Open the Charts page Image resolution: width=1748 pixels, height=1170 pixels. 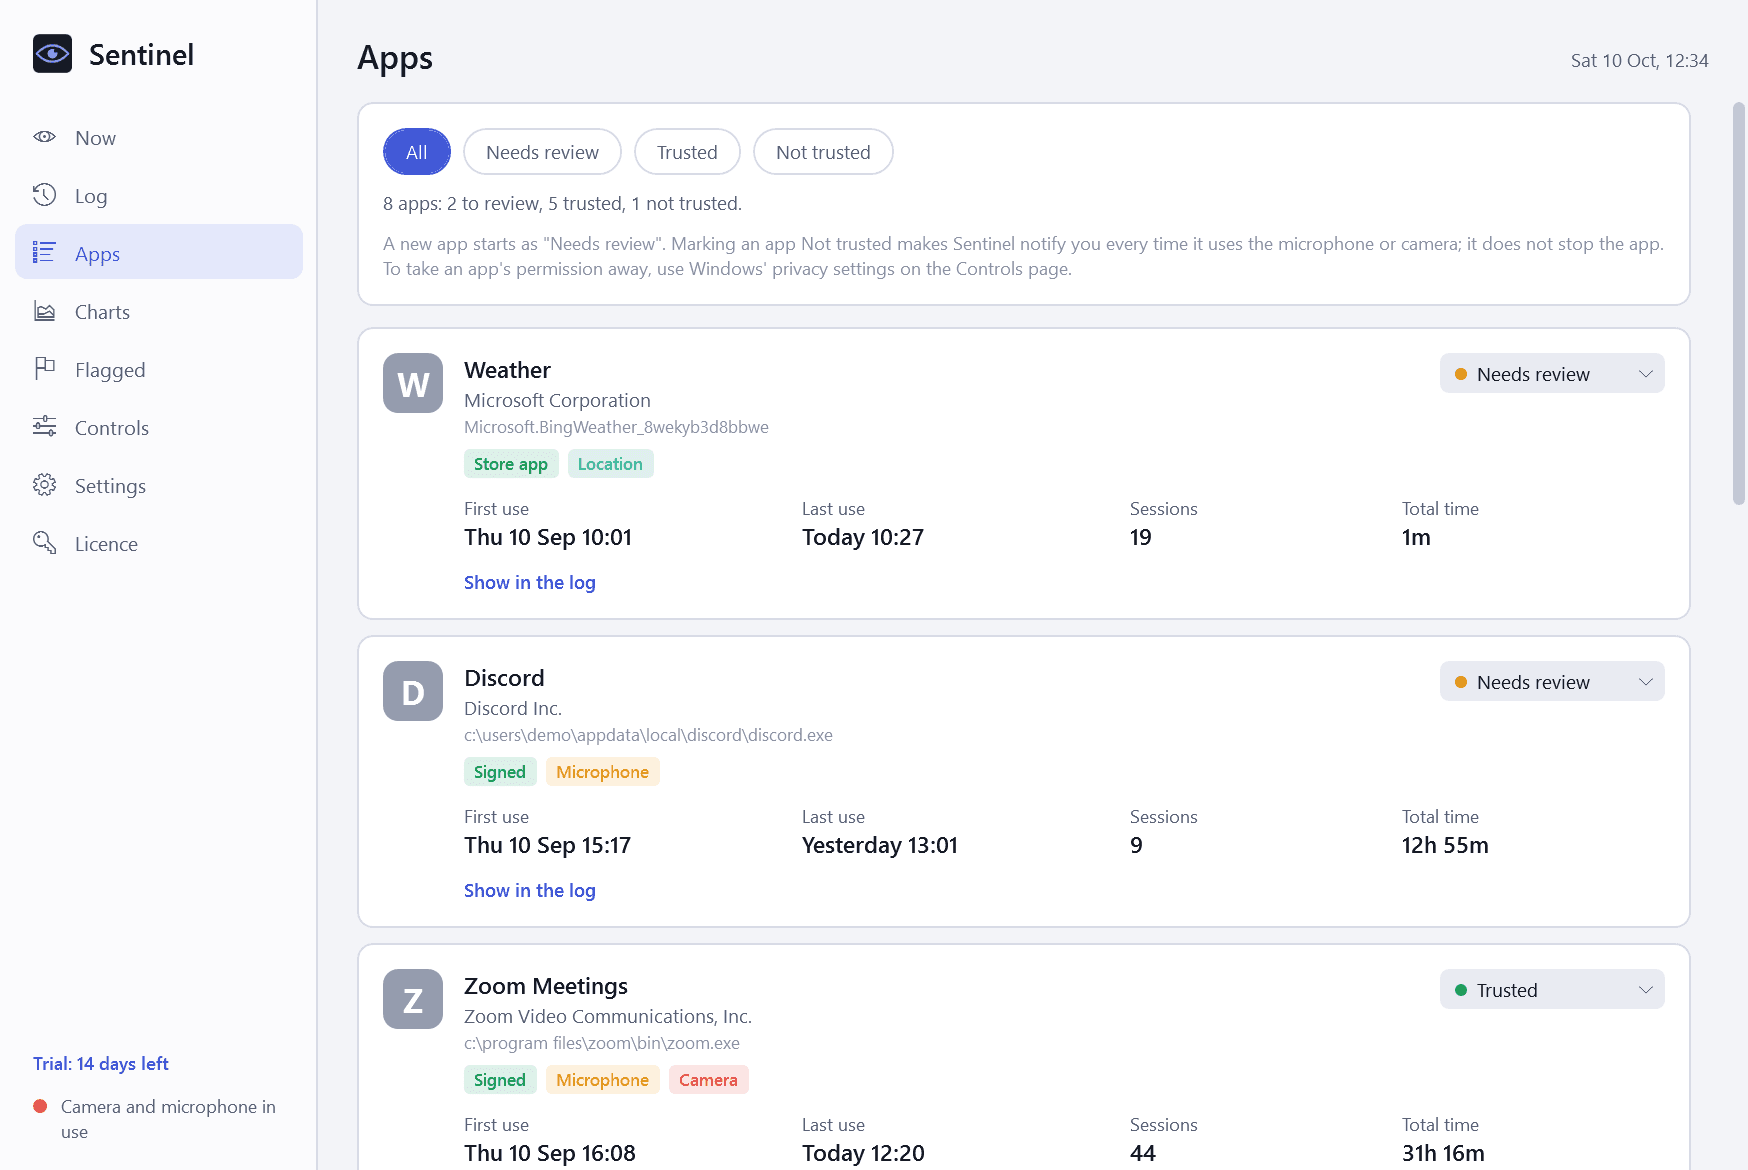159,312
